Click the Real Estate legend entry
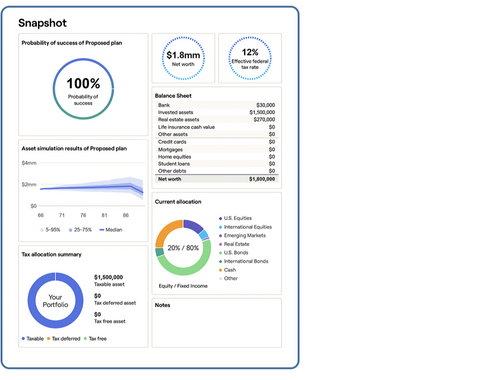This screenshot has height=380, width=500. 234,244
